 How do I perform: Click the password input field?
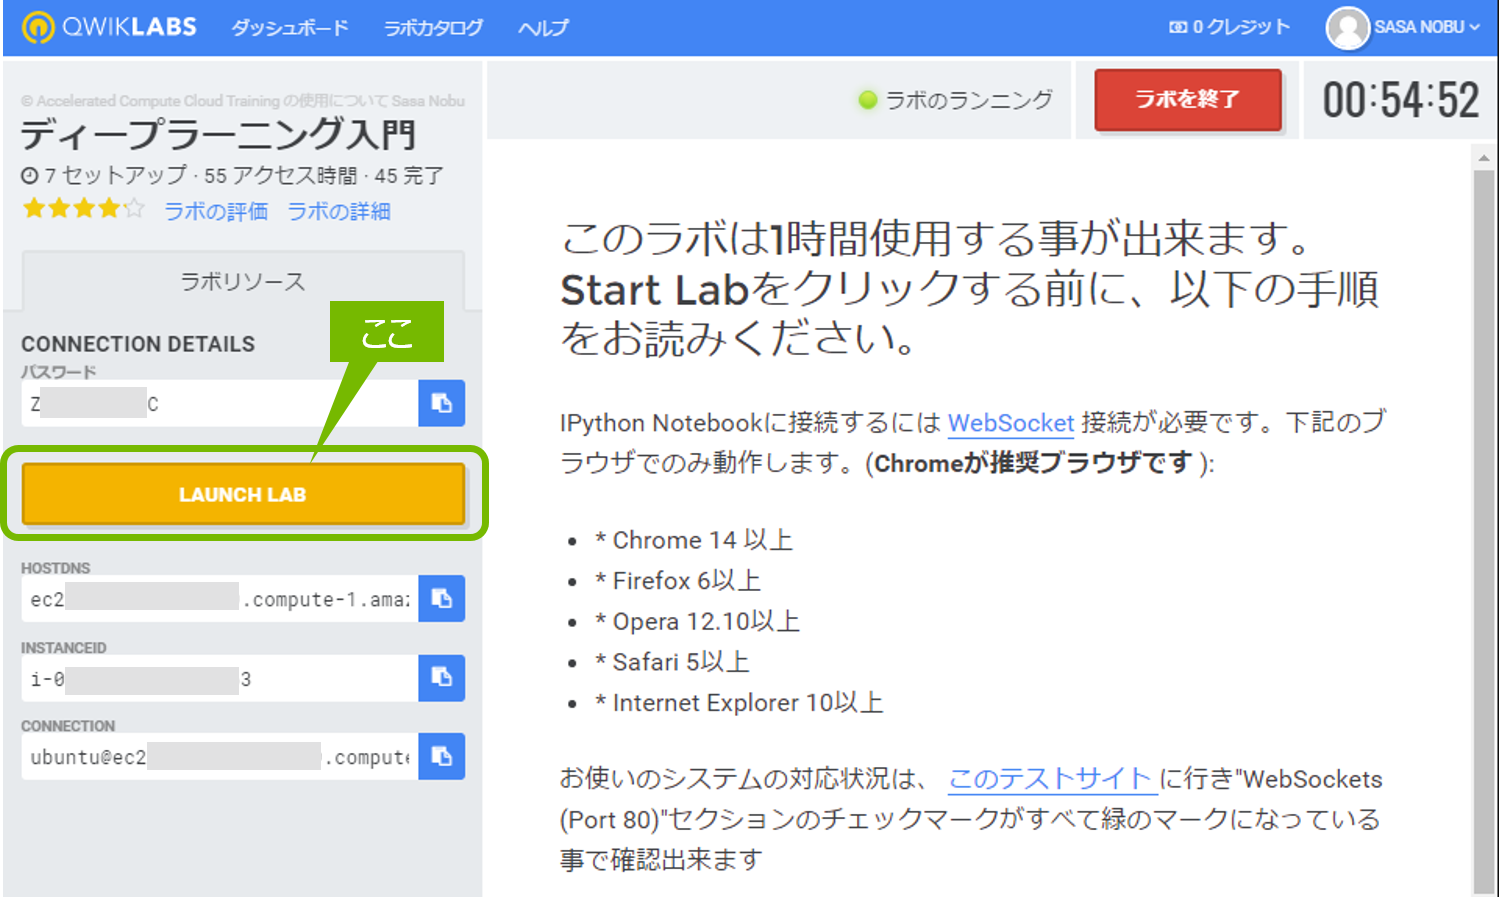point(220,403)
